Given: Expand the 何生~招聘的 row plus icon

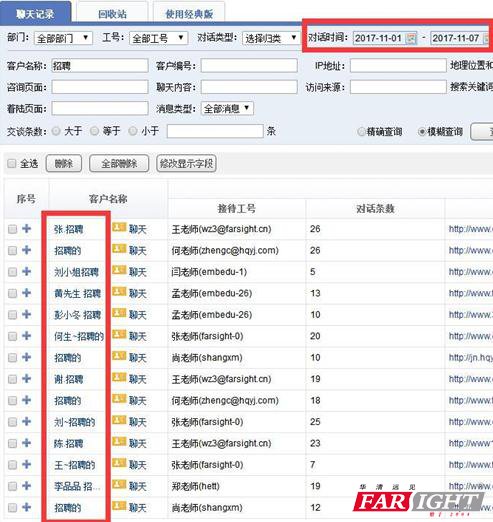Looking at the screenshot, I should (26, 336).
